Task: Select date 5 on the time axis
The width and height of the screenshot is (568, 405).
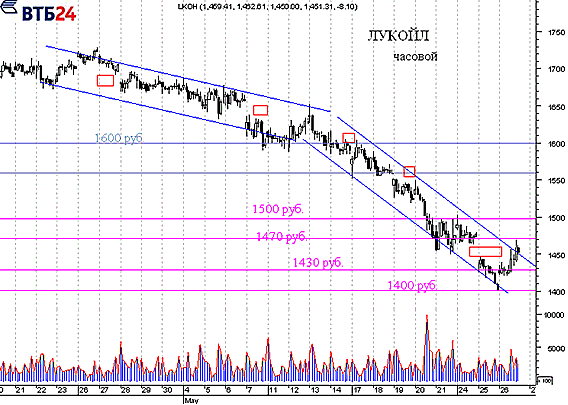Action: click(208, 391)
